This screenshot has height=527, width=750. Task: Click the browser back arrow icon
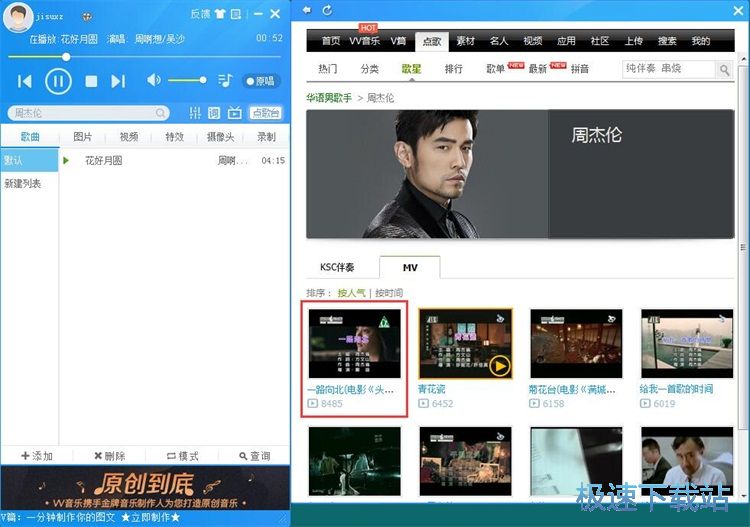(x=307, y=10)
